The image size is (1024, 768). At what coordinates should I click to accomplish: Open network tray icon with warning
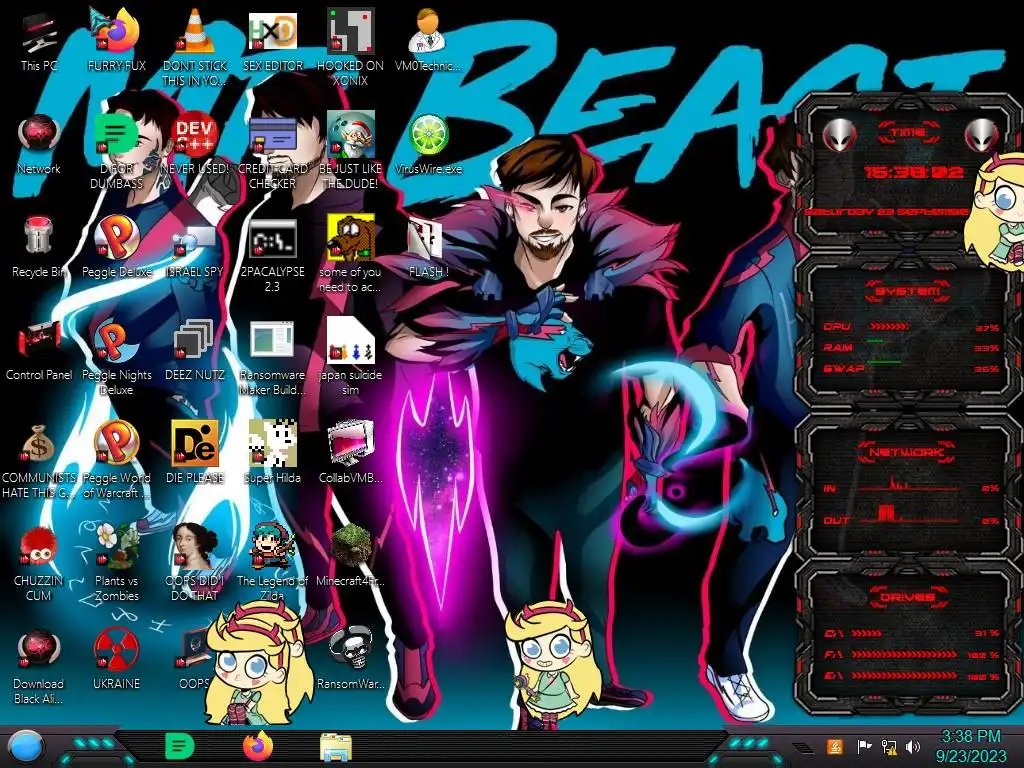pos(889,746)
